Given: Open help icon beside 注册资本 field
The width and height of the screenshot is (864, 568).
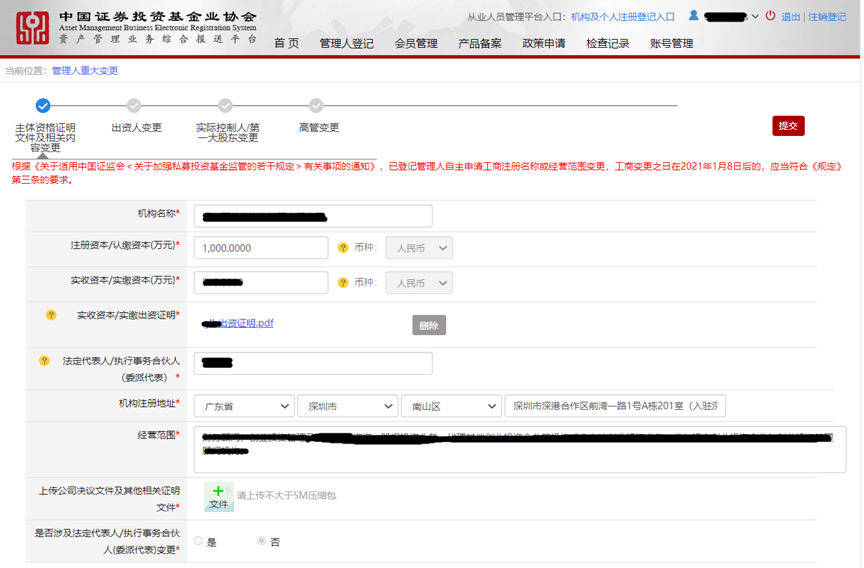Looking at the screenshot, I should coord(343,248).
